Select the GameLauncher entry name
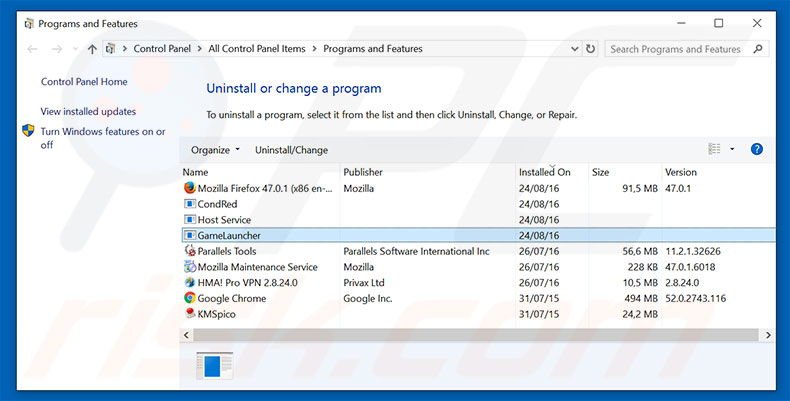 (x=229, y=235)
